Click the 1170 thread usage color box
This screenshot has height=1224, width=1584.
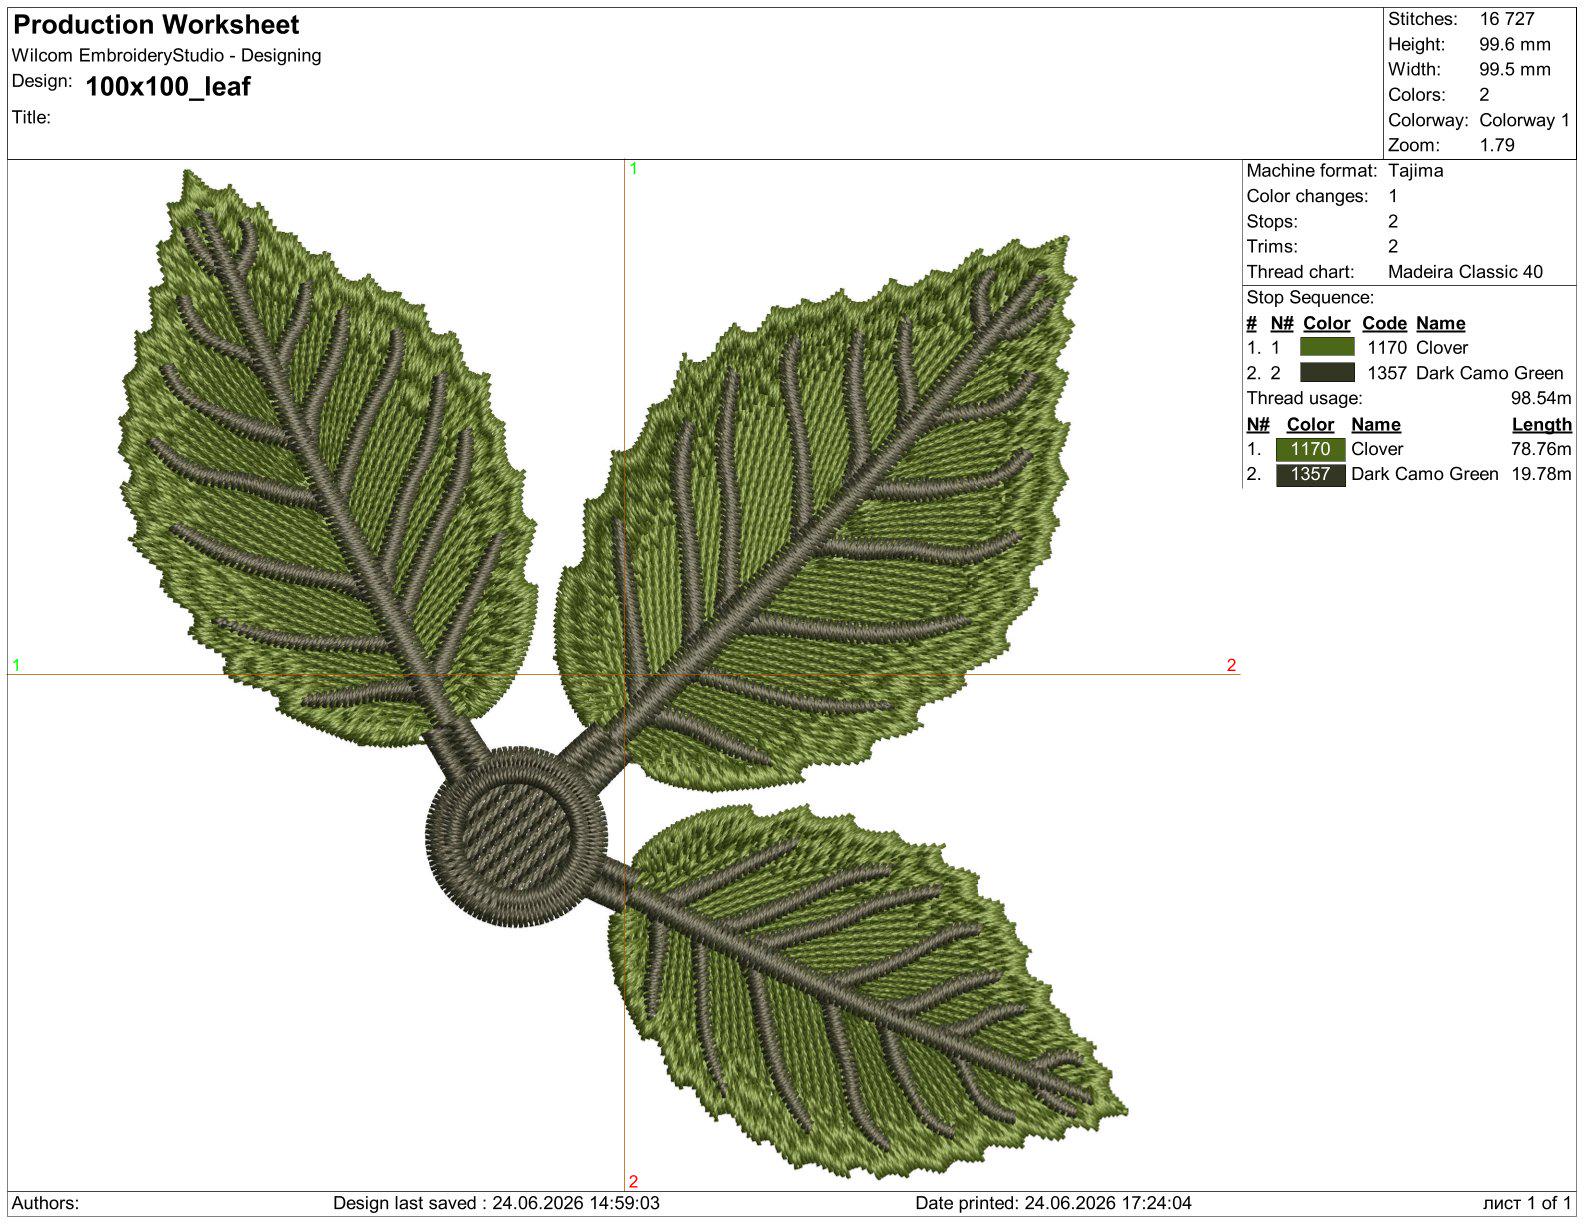[1310, 449]
